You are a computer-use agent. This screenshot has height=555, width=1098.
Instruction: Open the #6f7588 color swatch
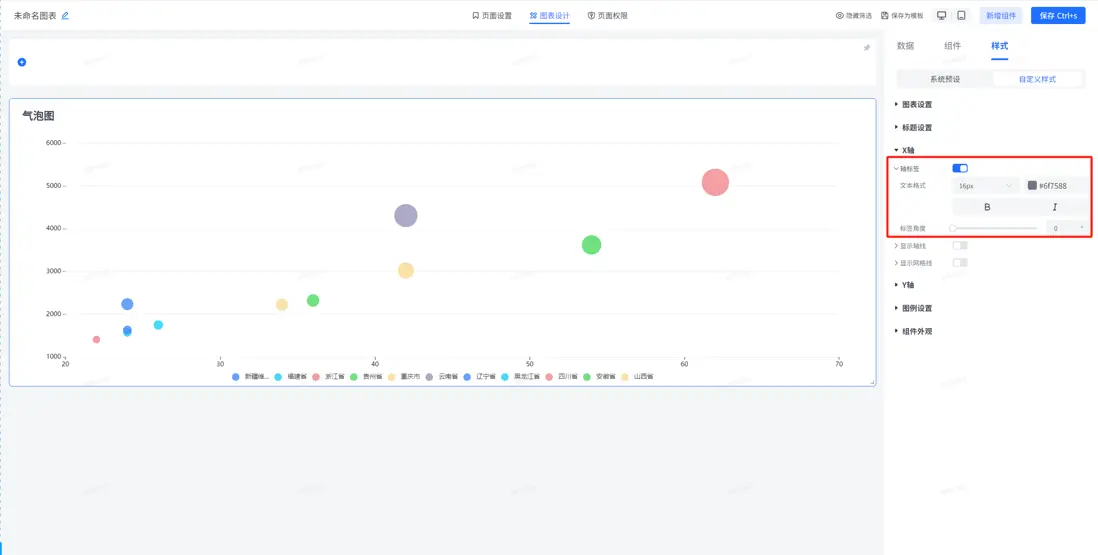(1032, 185)
